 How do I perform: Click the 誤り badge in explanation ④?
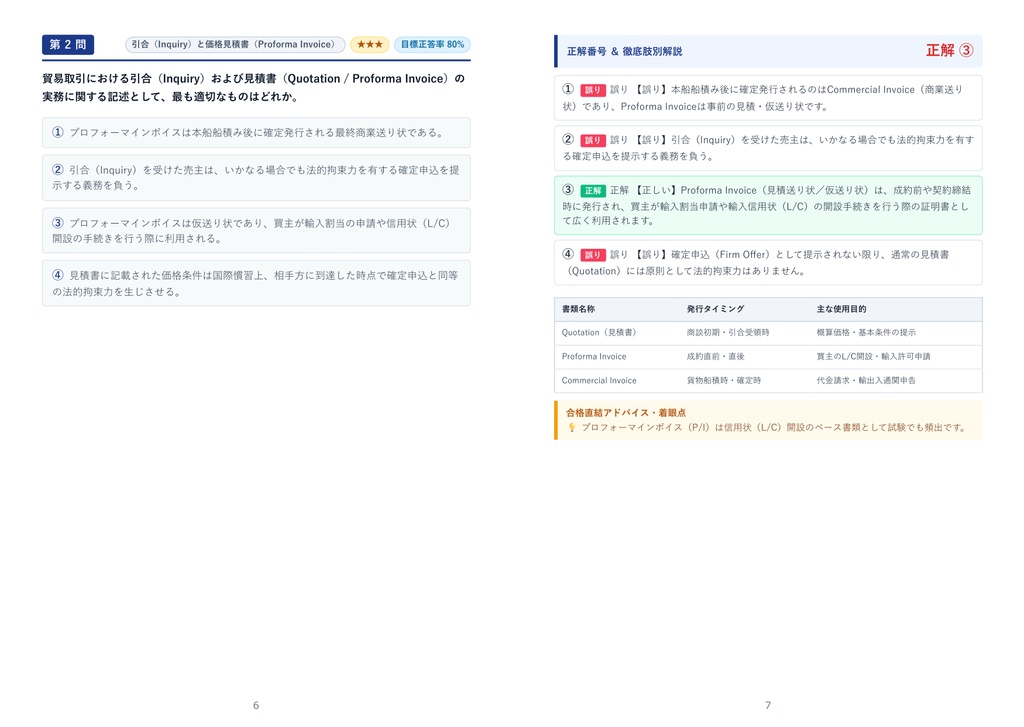(x=592, y=255)
